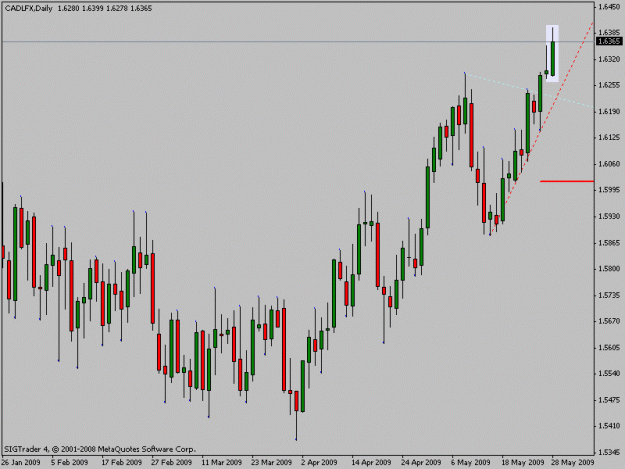Click the current price label 1.6365
Screen dimensions: 625x469
point(609,41)
